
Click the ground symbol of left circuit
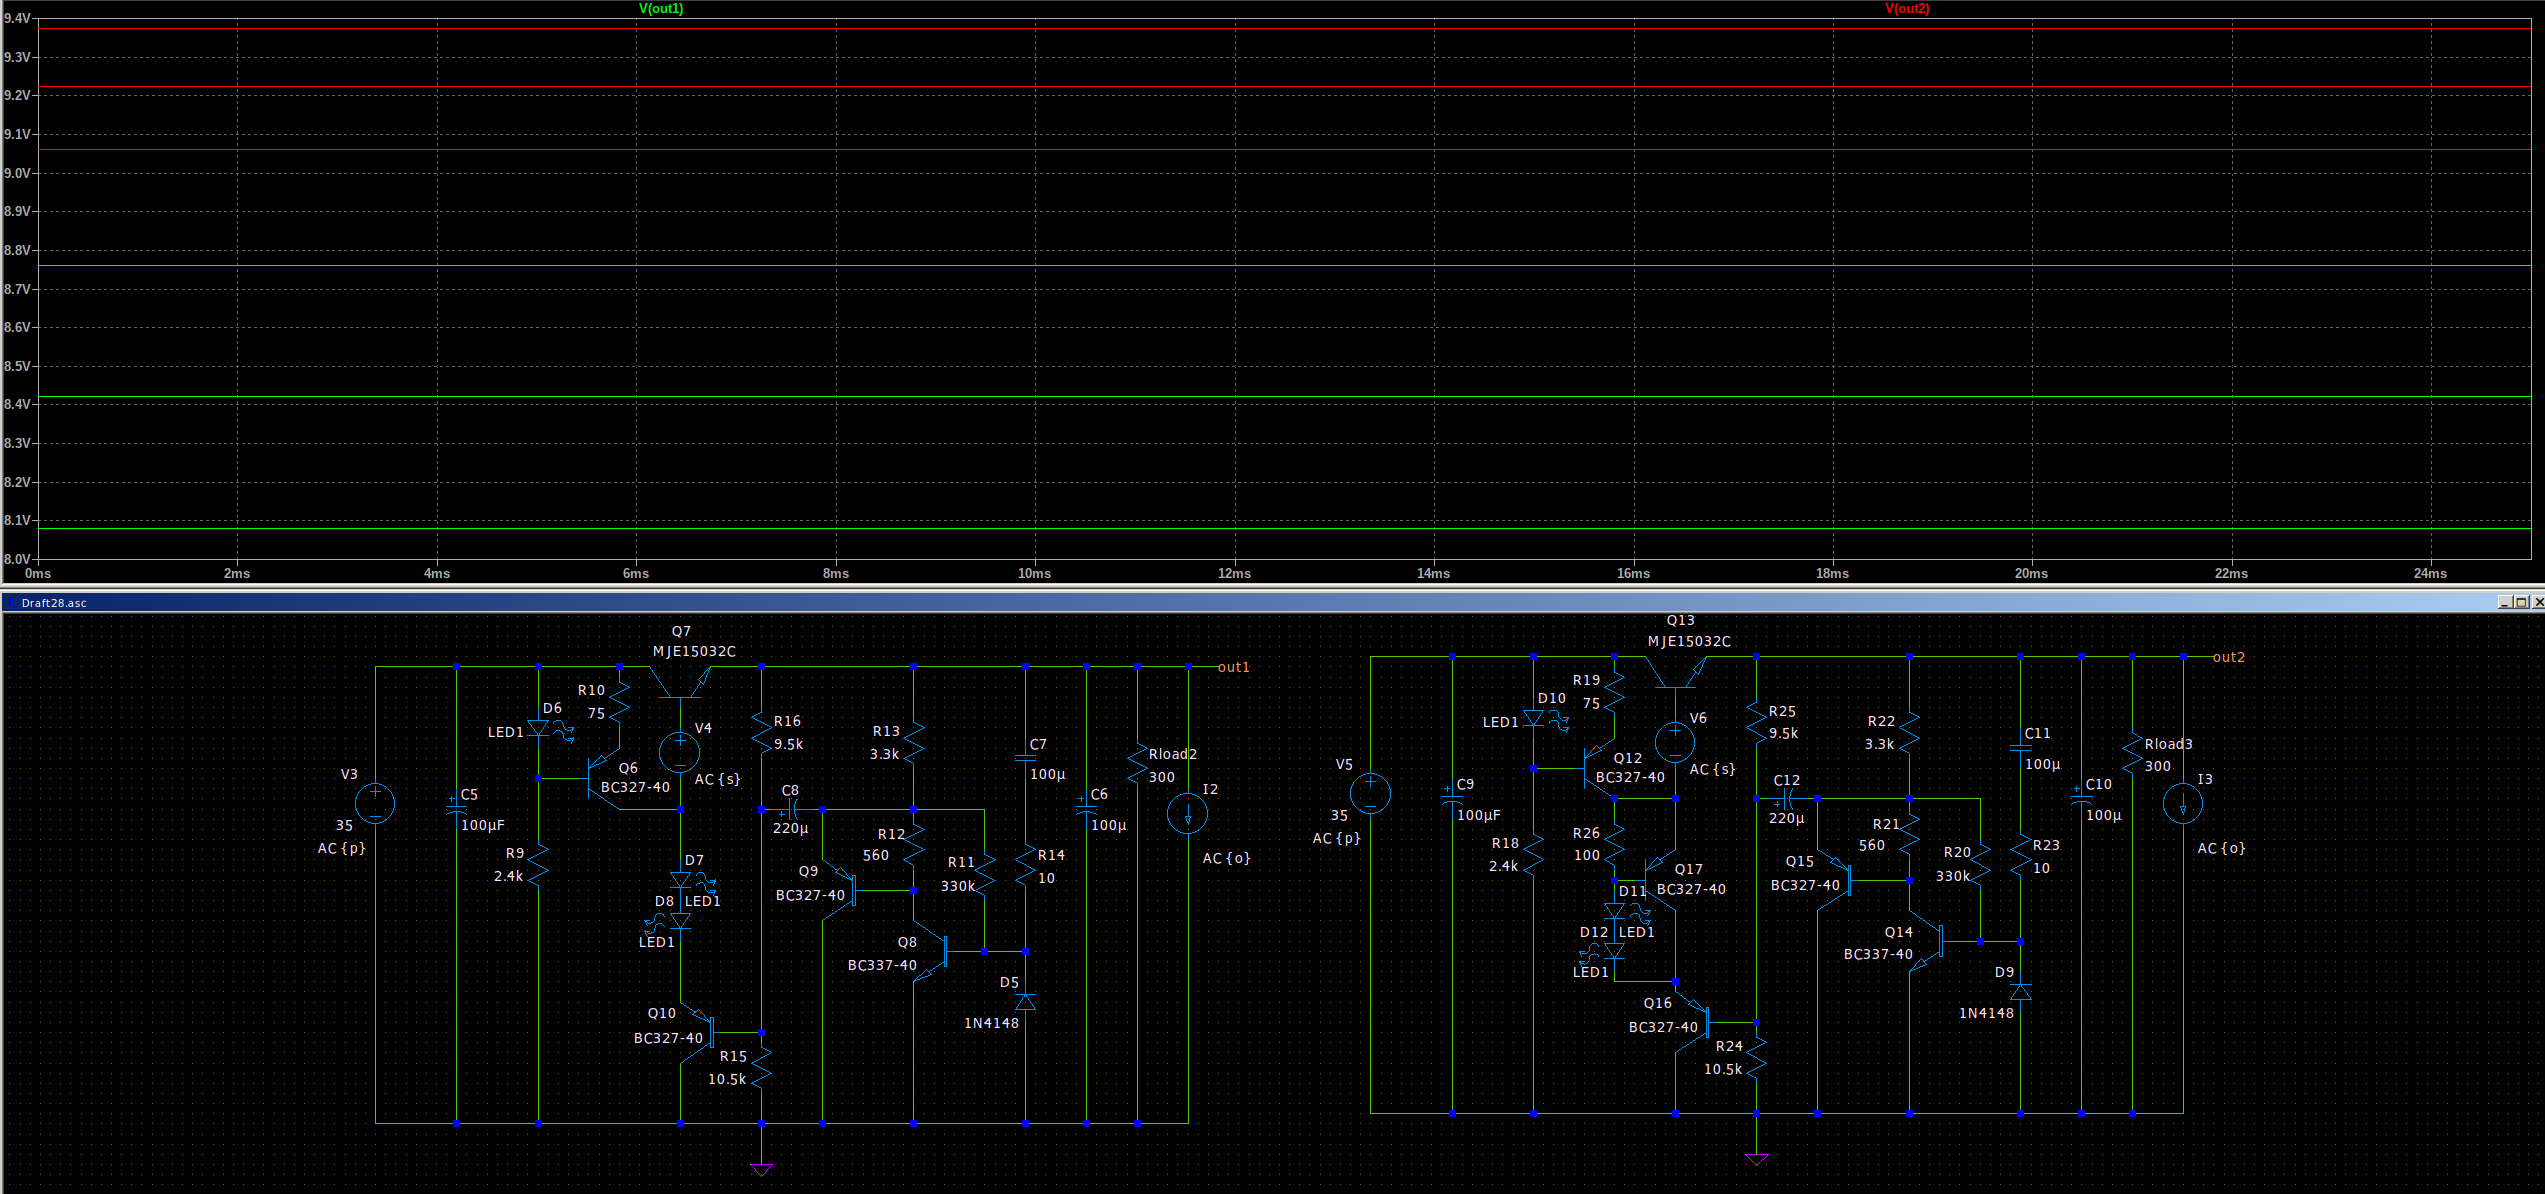pos(761,1167)
